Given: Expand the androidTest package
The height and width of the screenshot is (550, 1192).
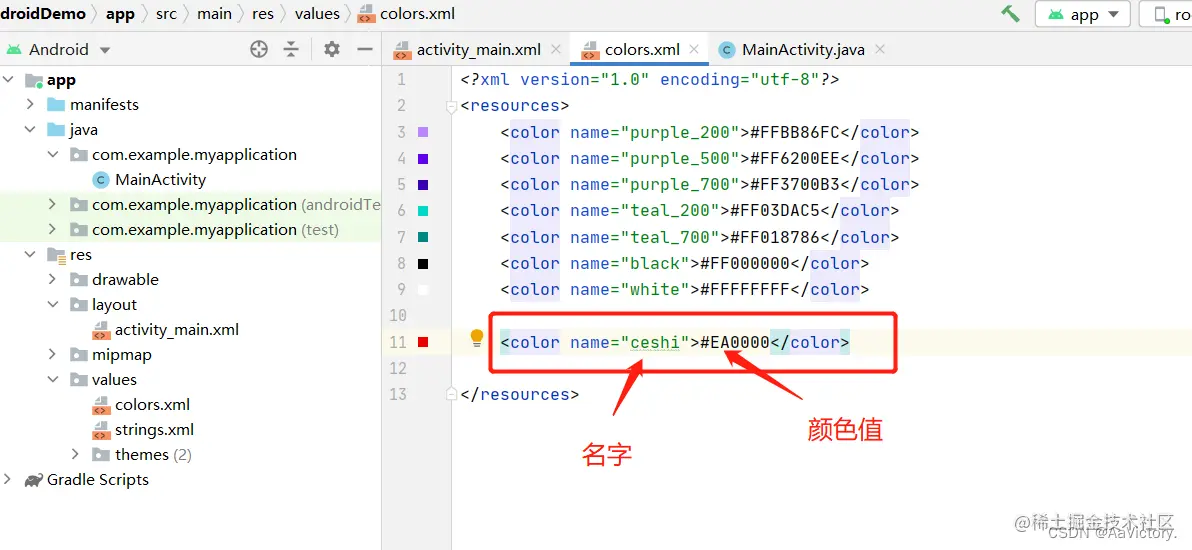Looking at the screenshot, I should point(52,204).
